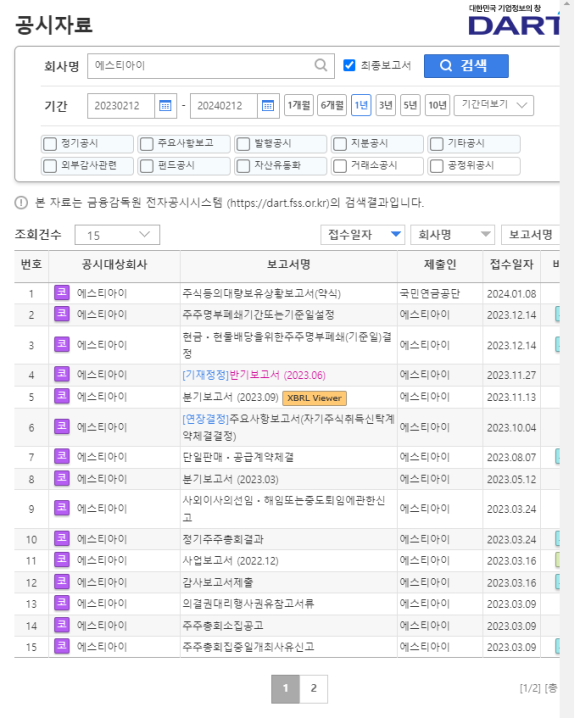
Task: Click the KOSDAQ badge icon in row 4
Action: (x=62, y=374)
